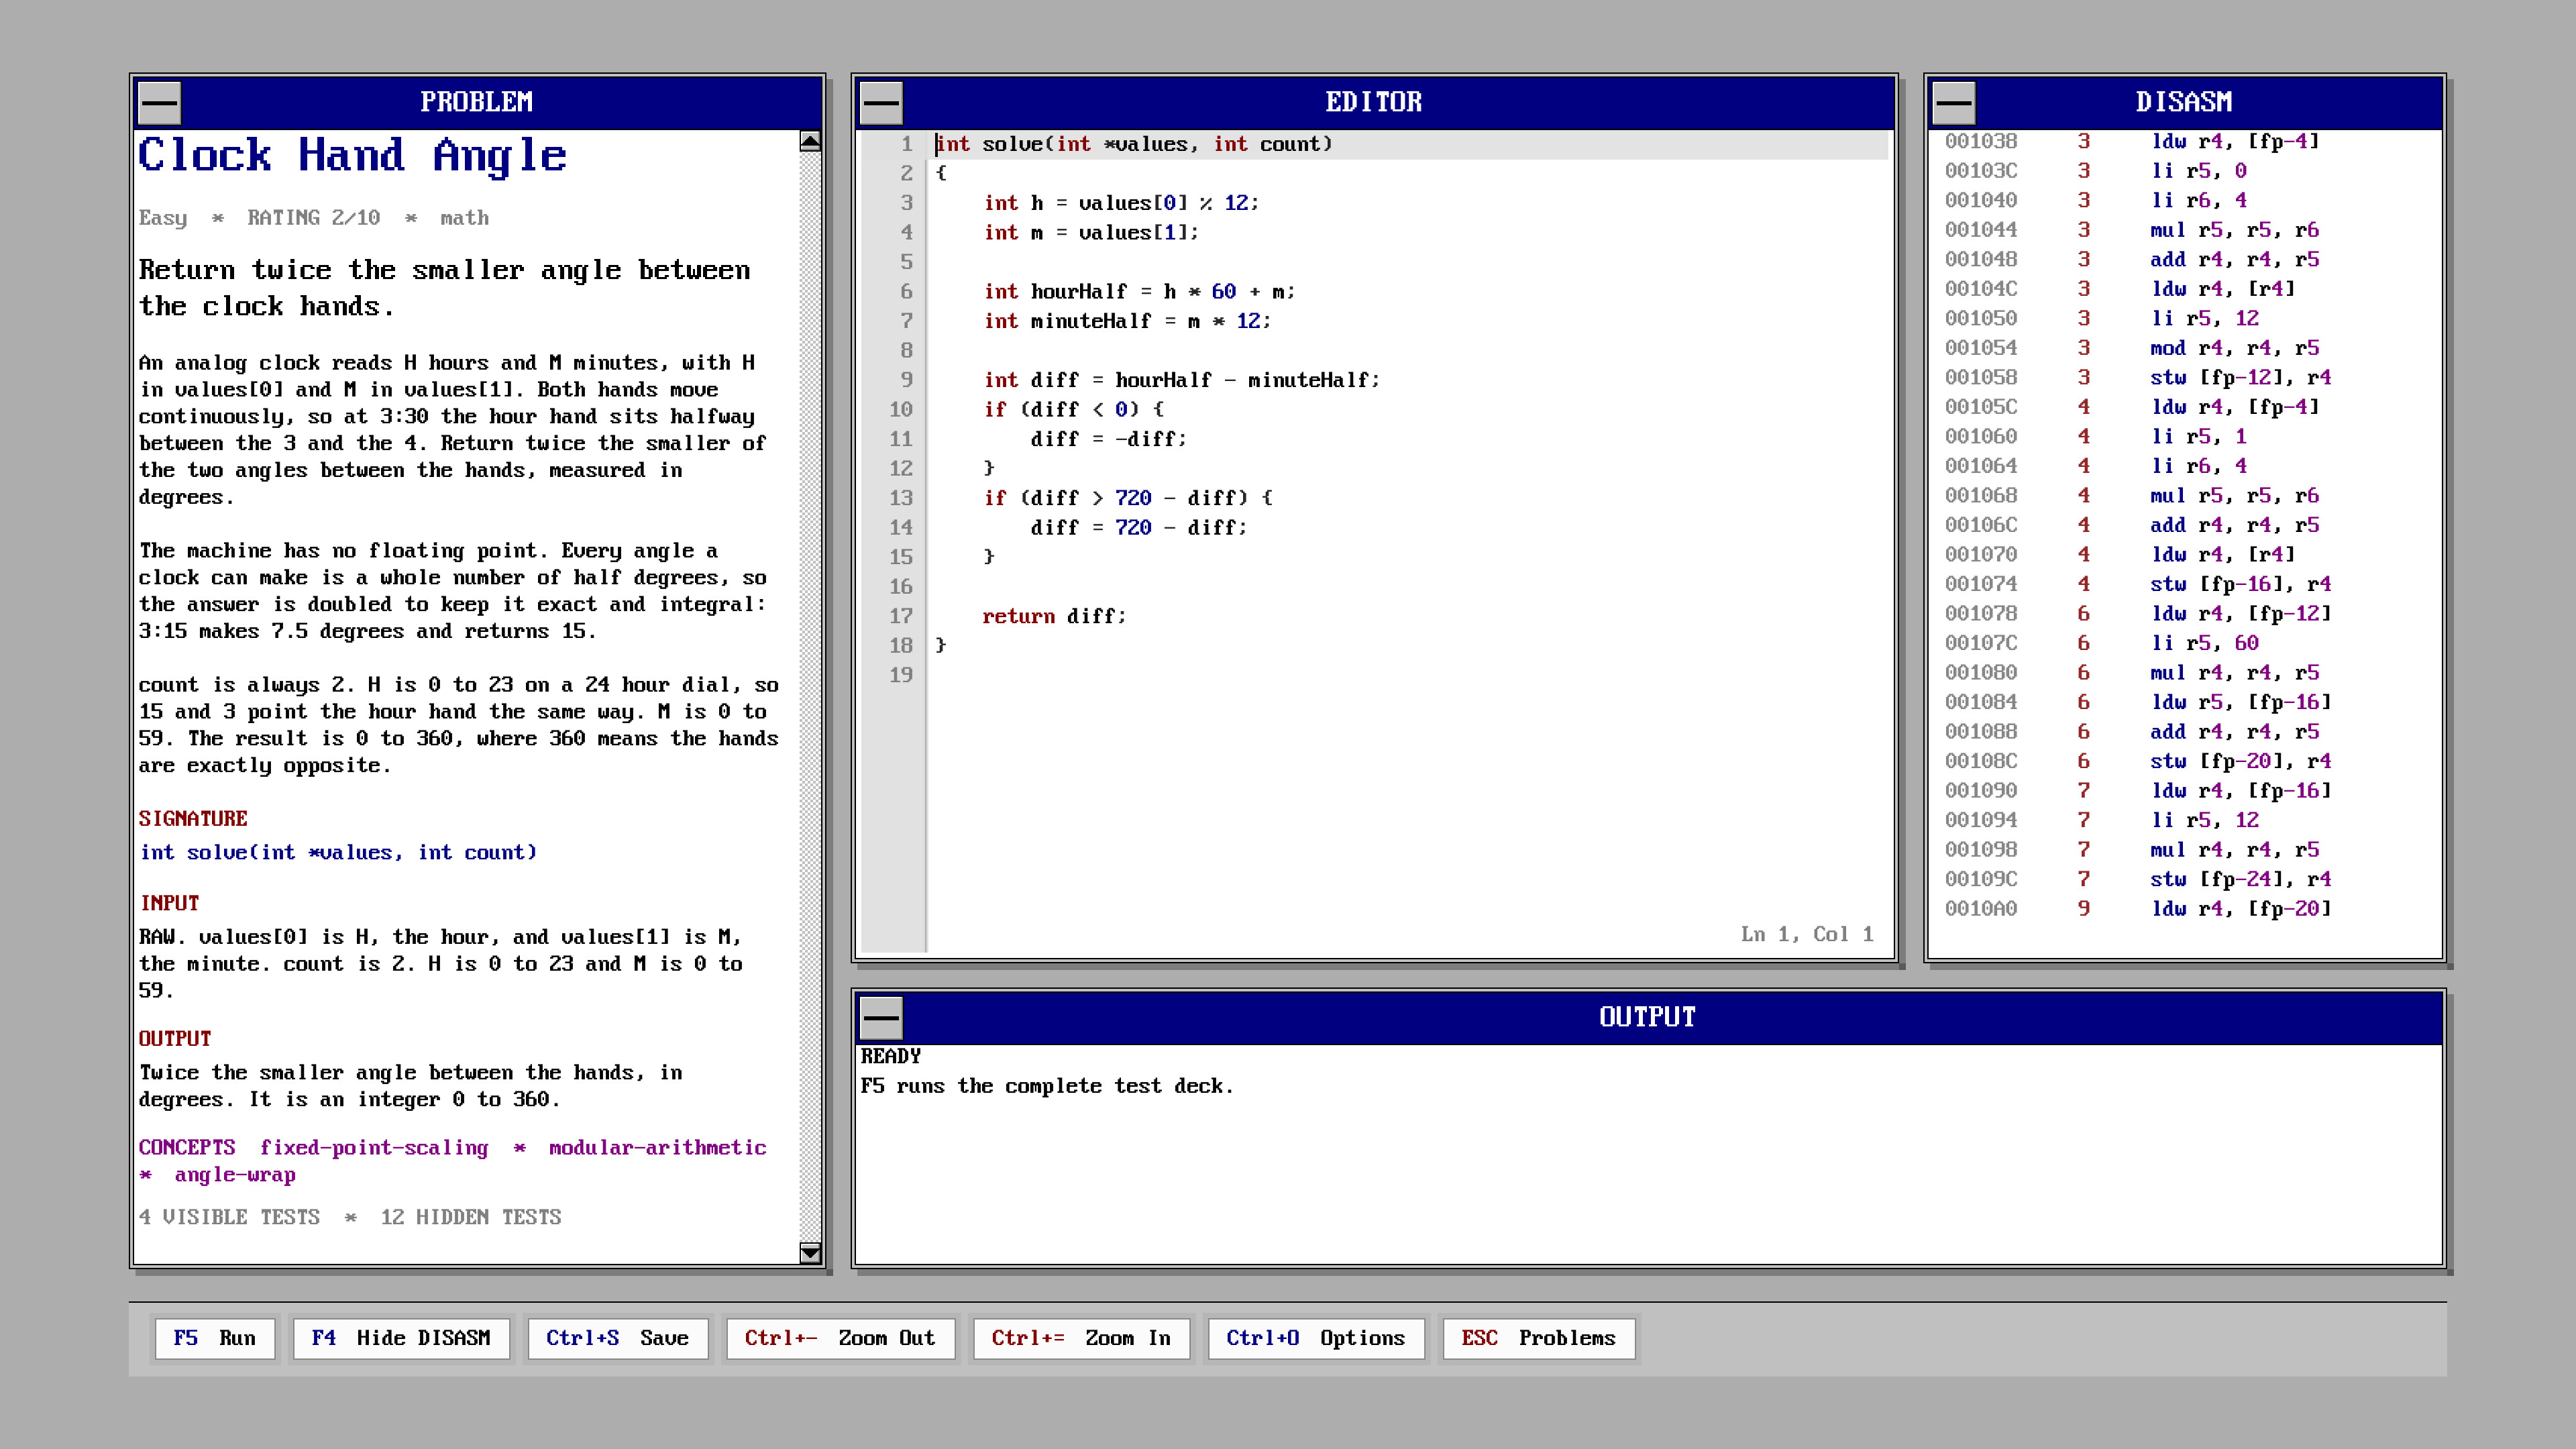Screen dimensions: 2576x1449
Task: Click the PROBLEM panel scroll-up arrow
Action: pos(810,141)
